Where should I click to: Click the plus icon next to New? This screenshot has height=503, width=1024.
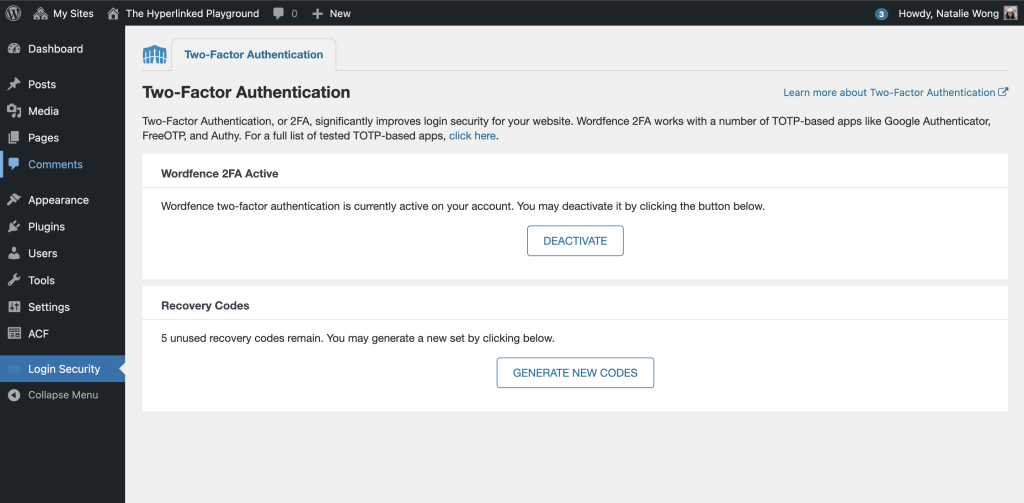coord(317,13)
